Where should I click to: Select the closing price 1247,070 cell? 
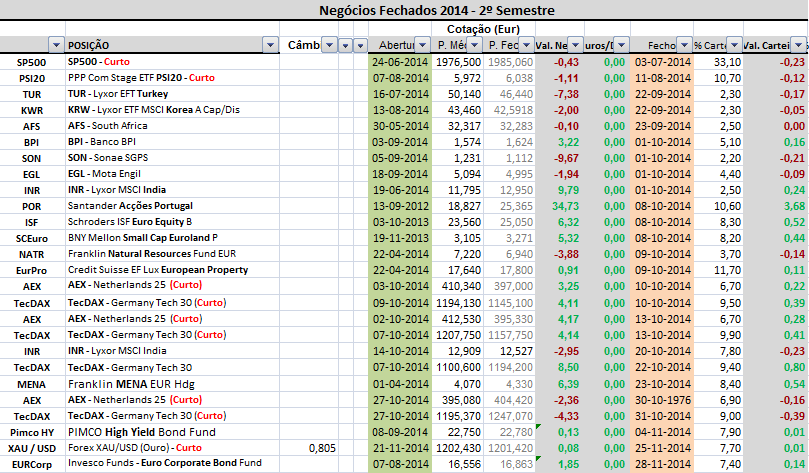(x=509, y=416)
